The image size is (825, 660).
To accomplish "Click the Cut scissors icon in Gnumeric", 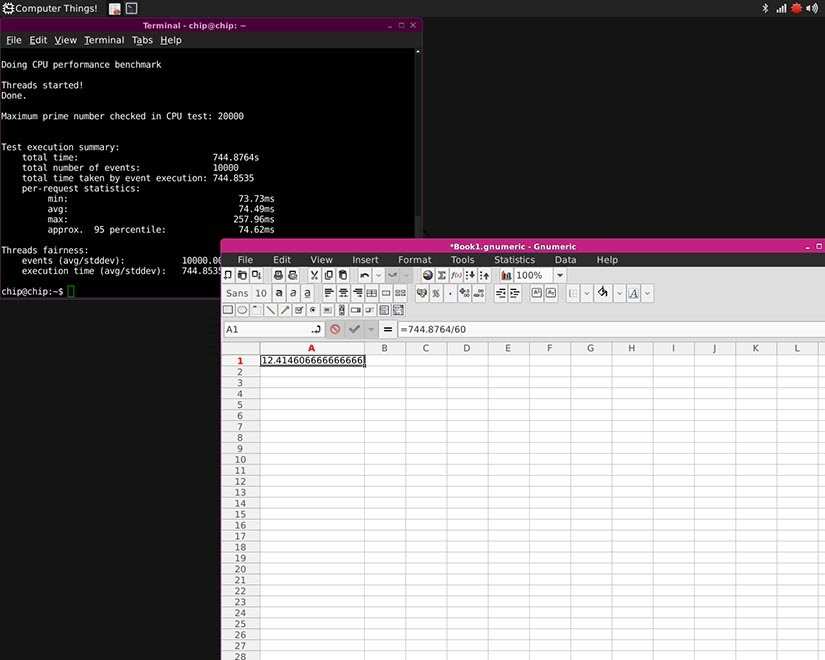I will coord(314,275).
